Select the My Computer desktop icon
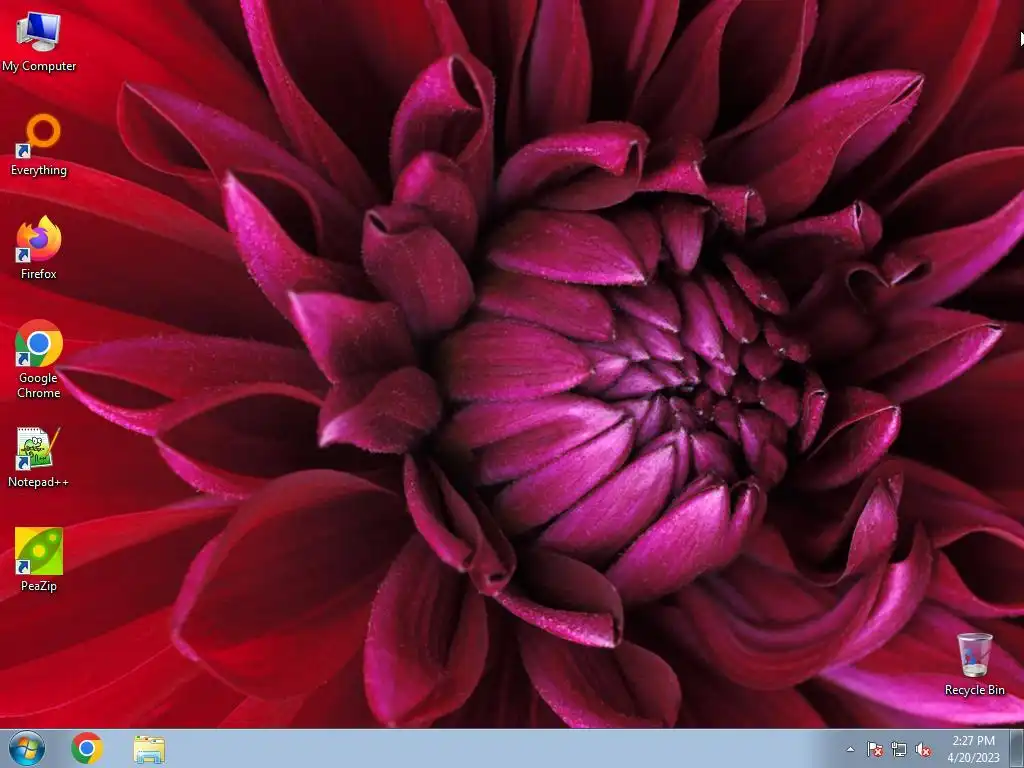 [x=39, y=42]
